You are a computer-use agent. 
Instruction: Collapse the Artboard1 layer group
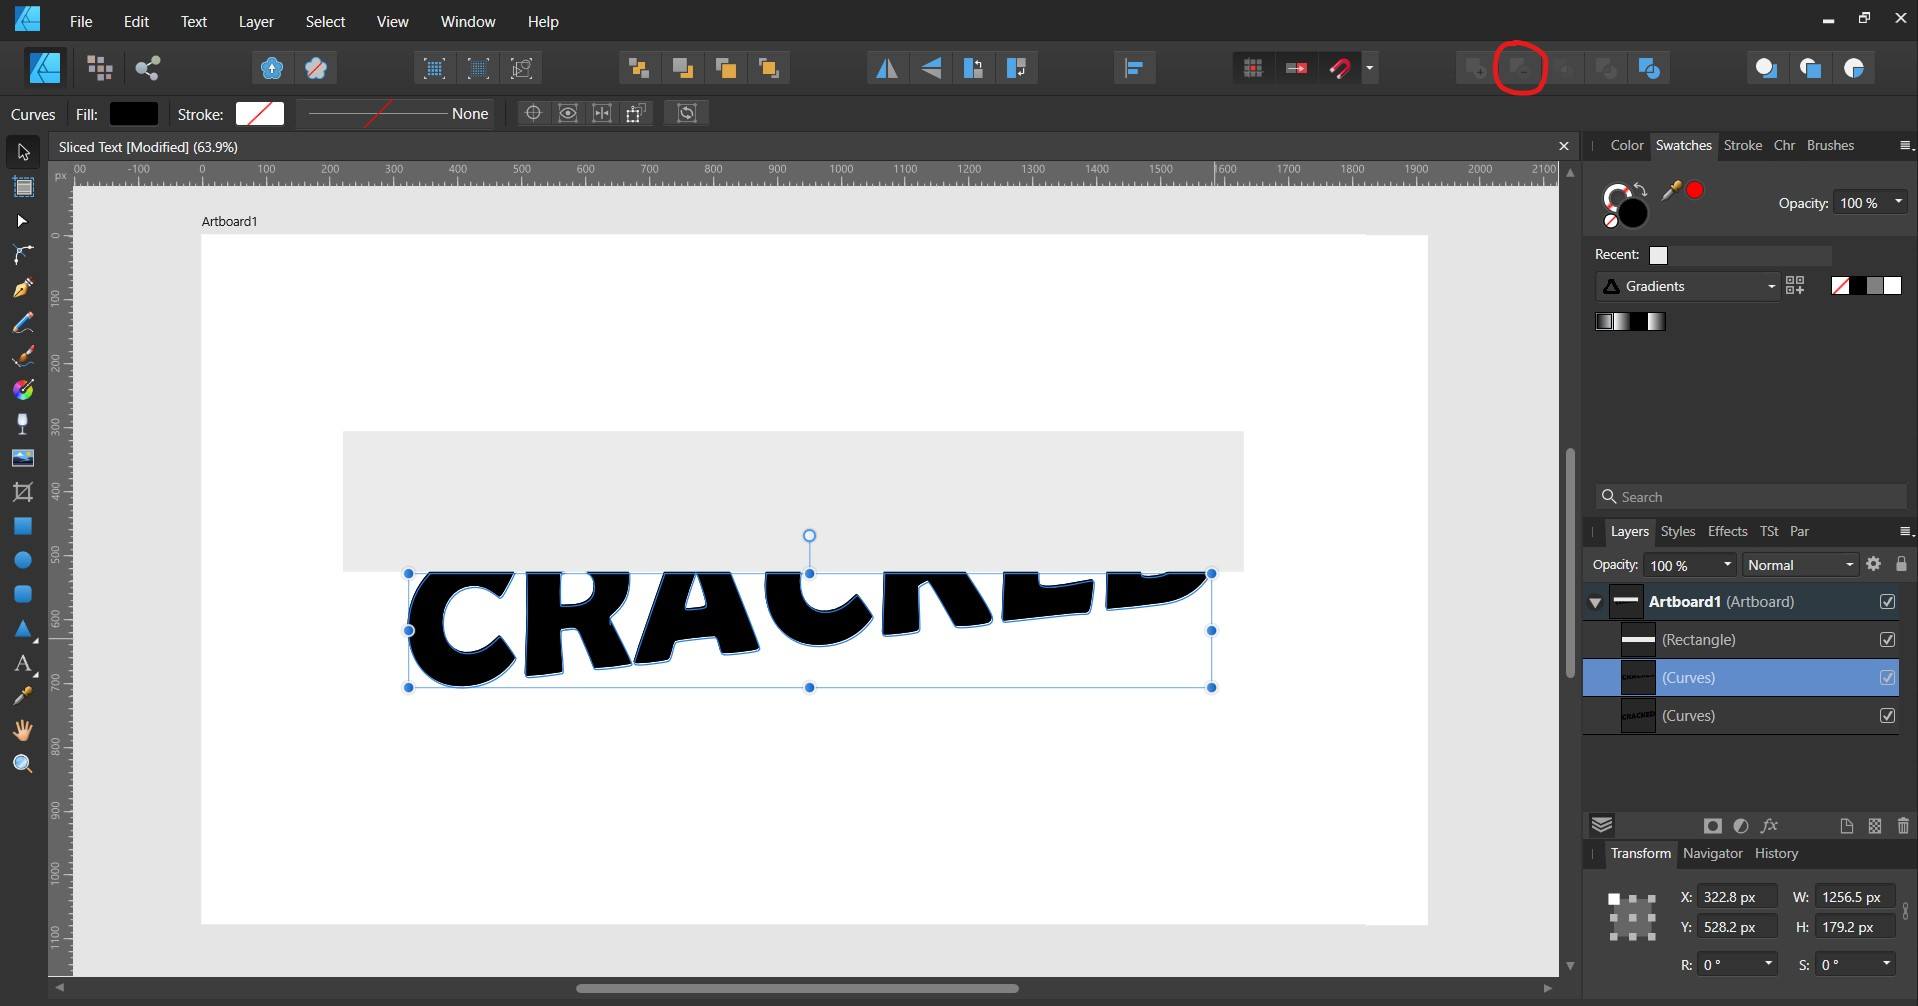(x=1595, y=601)
